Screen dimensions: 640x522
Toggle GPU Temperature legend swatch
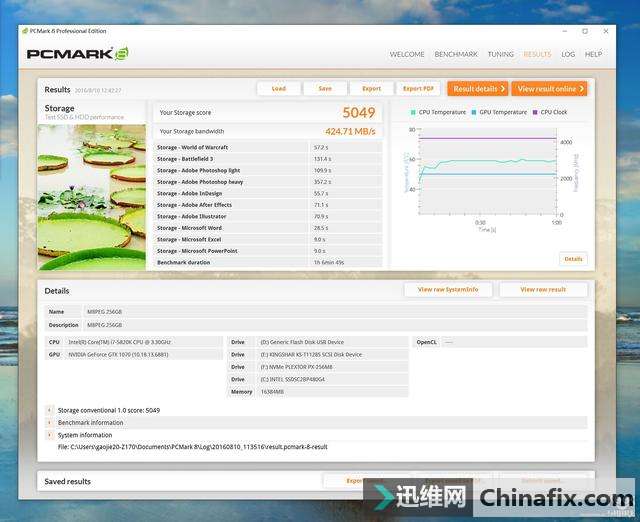tap(474, 112)
